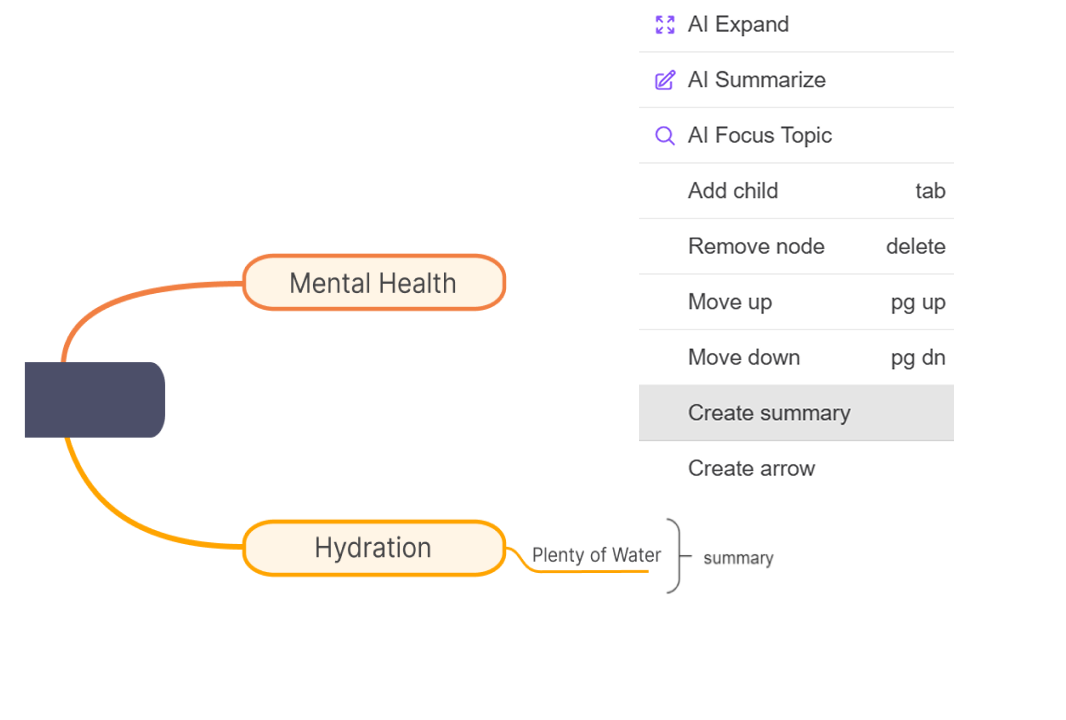The width and height of the screenshot is (1066, 720).
Task: Click the AI Expand arrows icon
Action: click(665, 25)
